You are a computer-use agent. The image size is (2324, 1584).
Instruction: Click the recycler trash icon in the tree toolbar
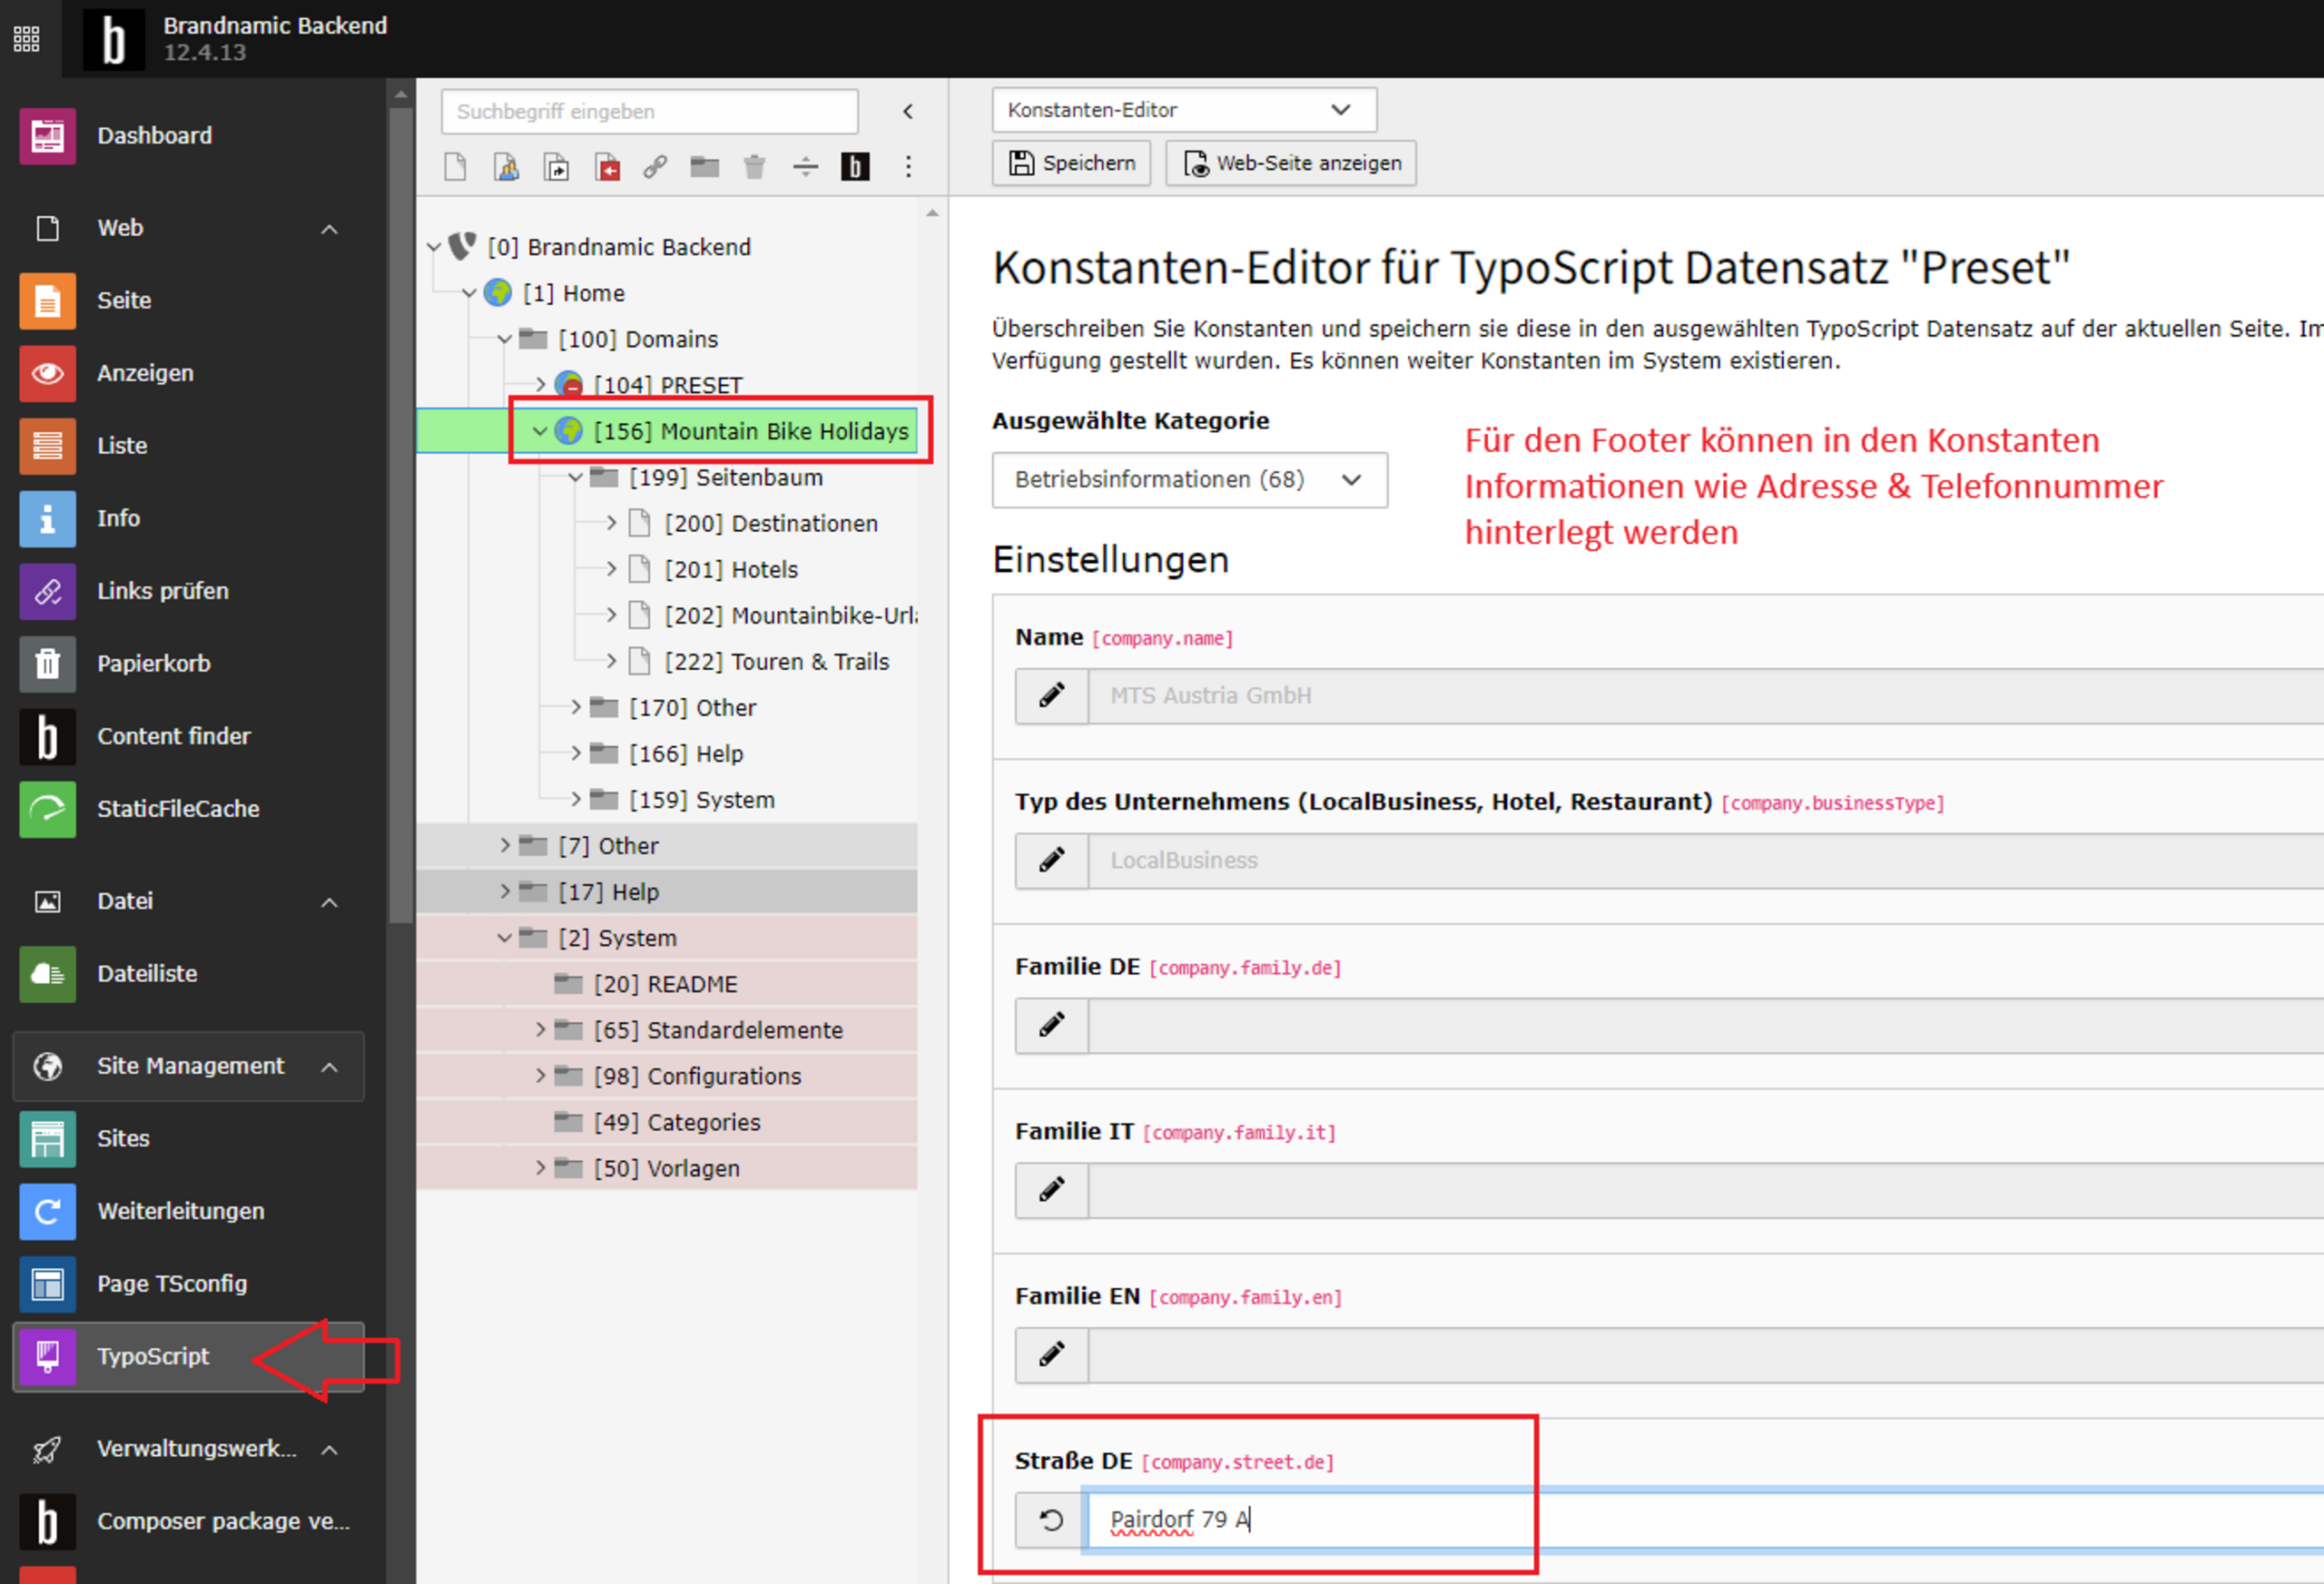(x=754, y=166)
